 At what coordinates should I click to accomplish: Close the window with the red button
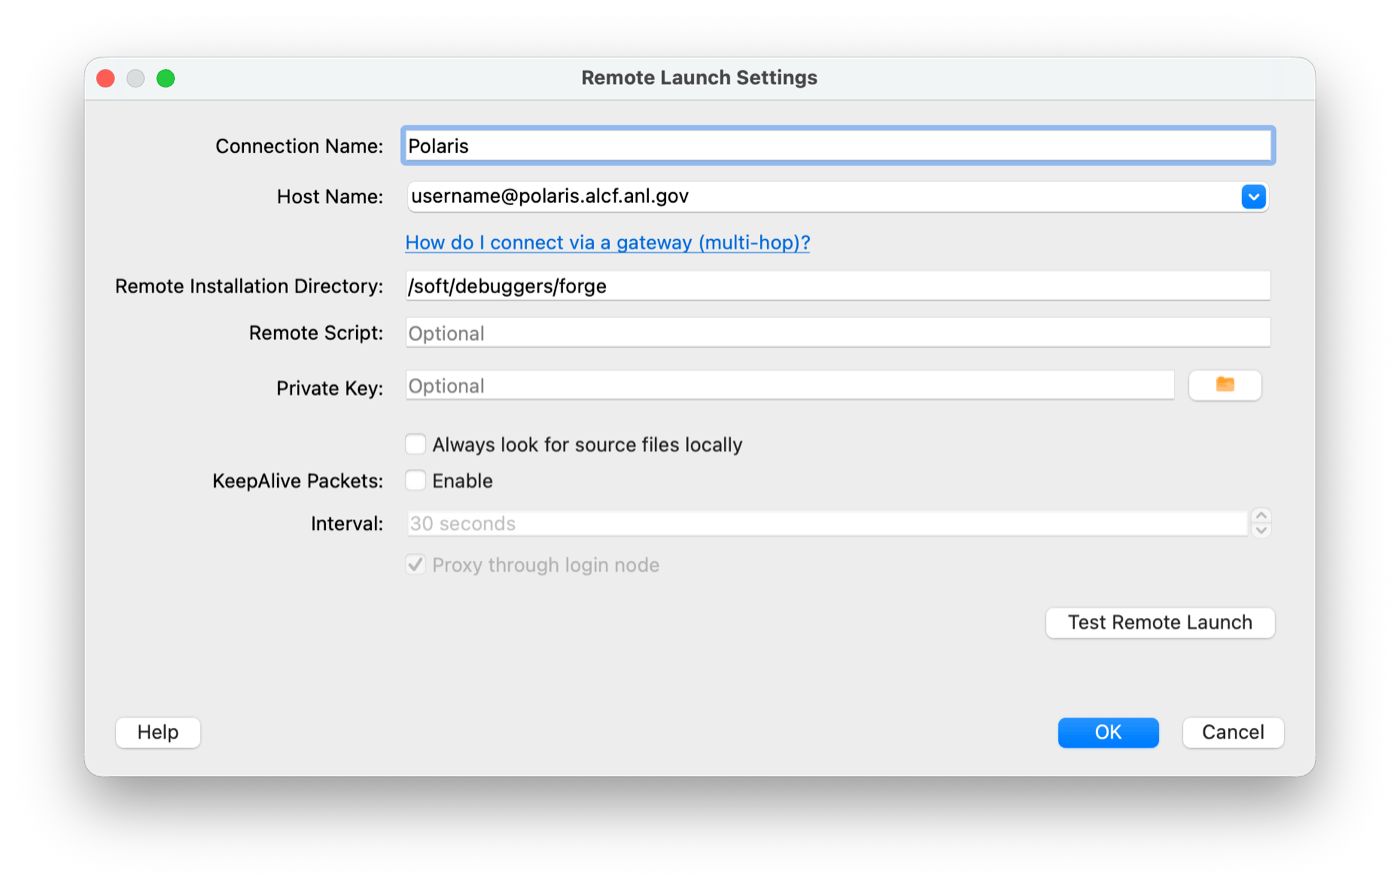[106, 78]
